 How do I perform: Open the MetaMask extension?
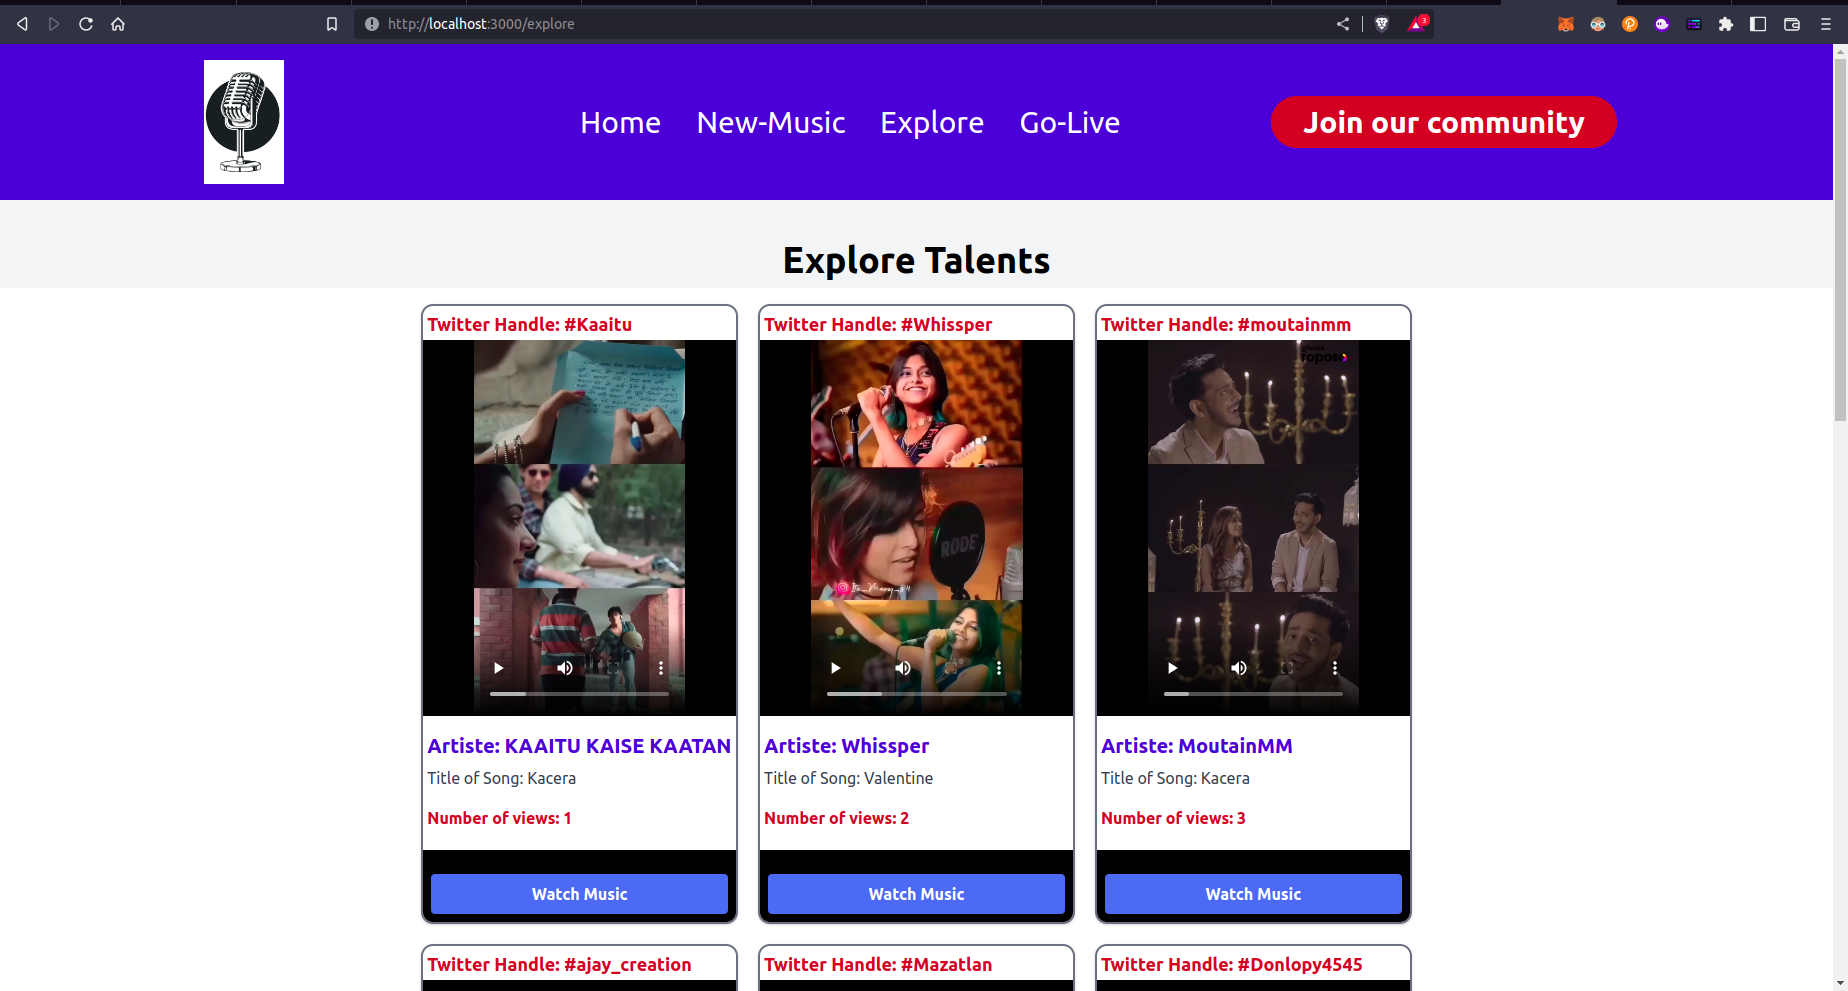pyautogui.click(x=1566, y=24)
